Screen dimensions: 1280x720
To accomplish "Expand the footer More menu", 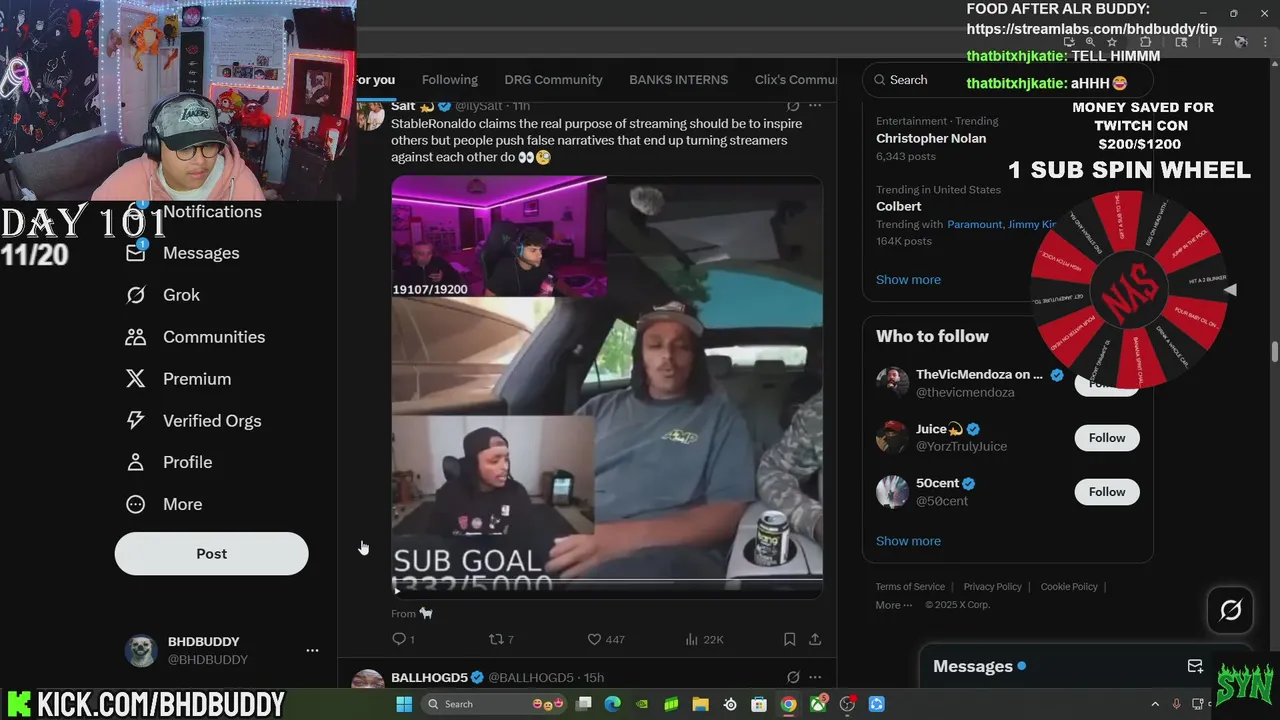I will (x=893, y=605).
